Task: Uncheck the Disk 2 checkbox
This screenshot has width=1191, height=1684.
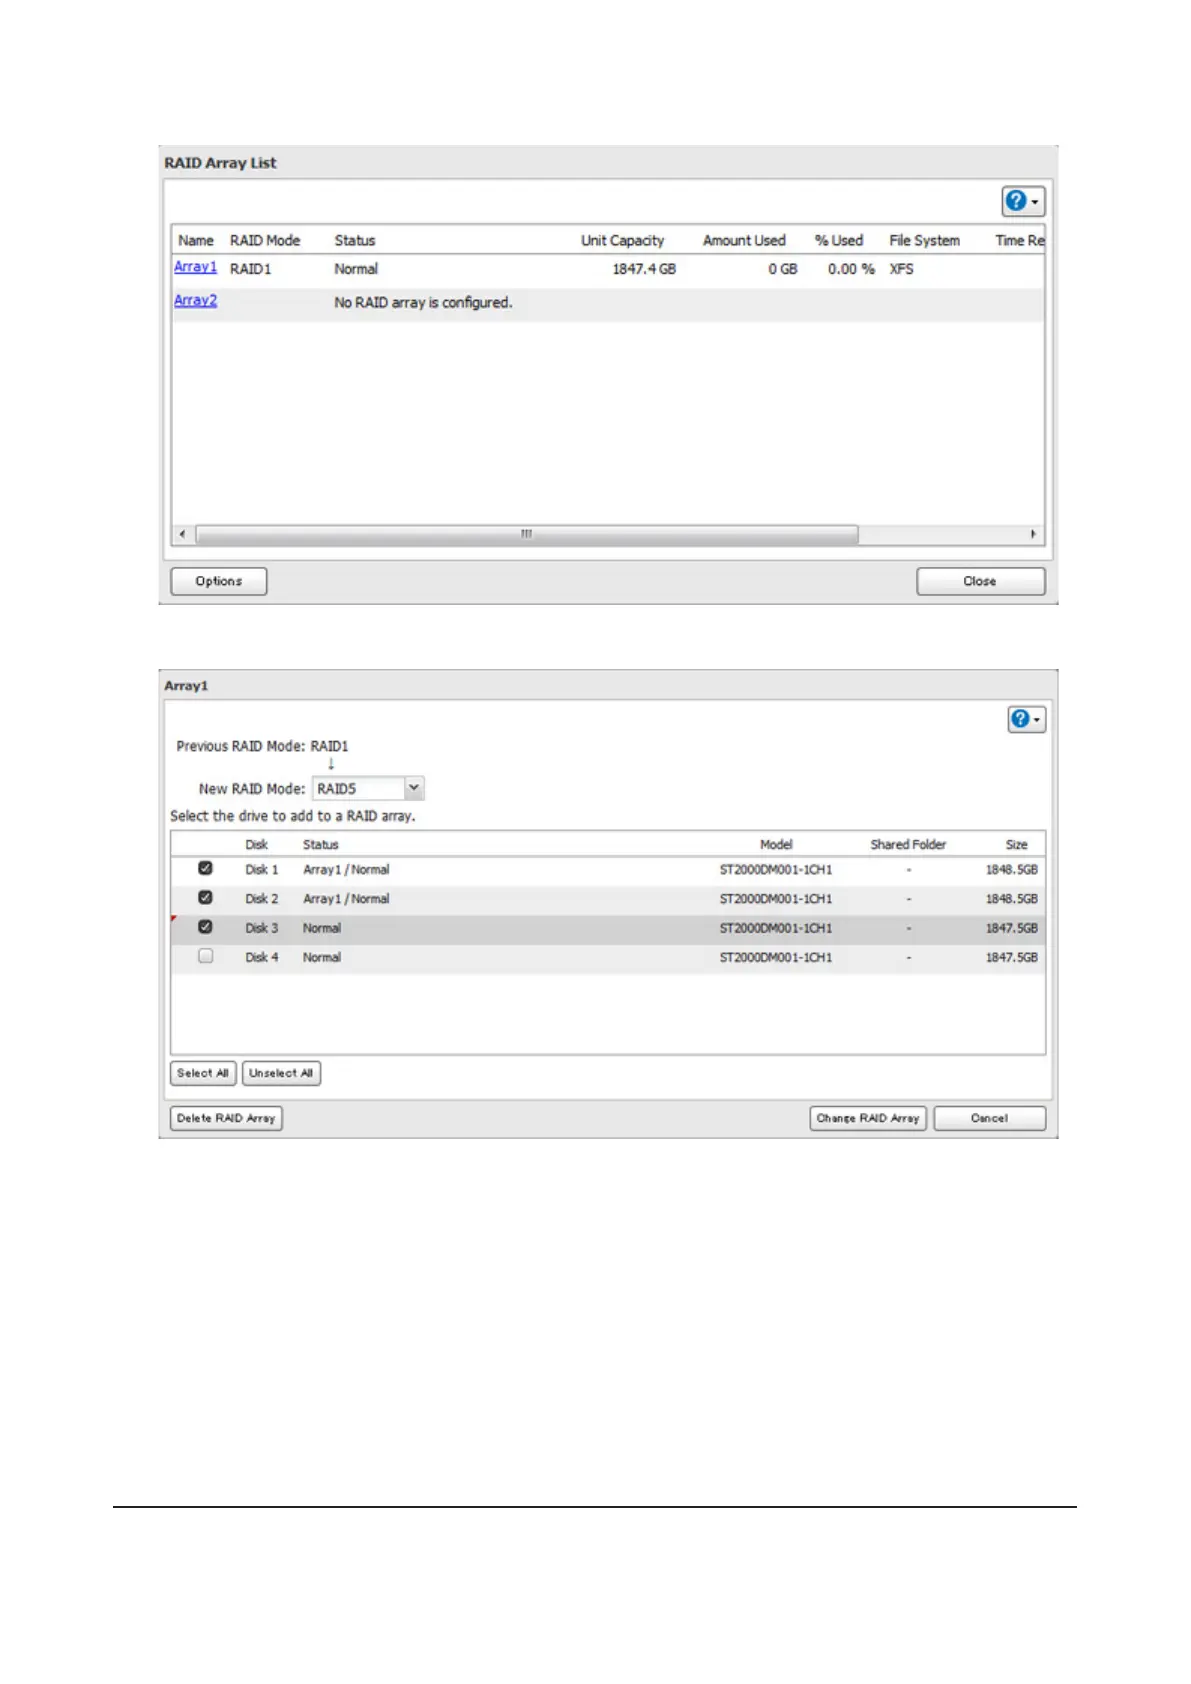Action: coord(205,897)
